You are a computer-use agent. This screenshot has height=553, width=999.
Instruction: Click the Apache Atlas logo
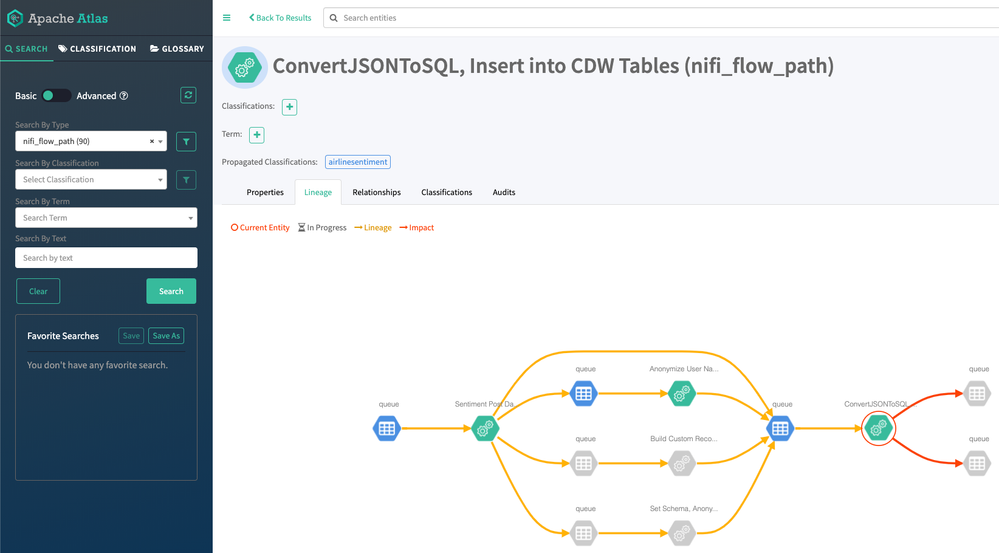[57, 18]
